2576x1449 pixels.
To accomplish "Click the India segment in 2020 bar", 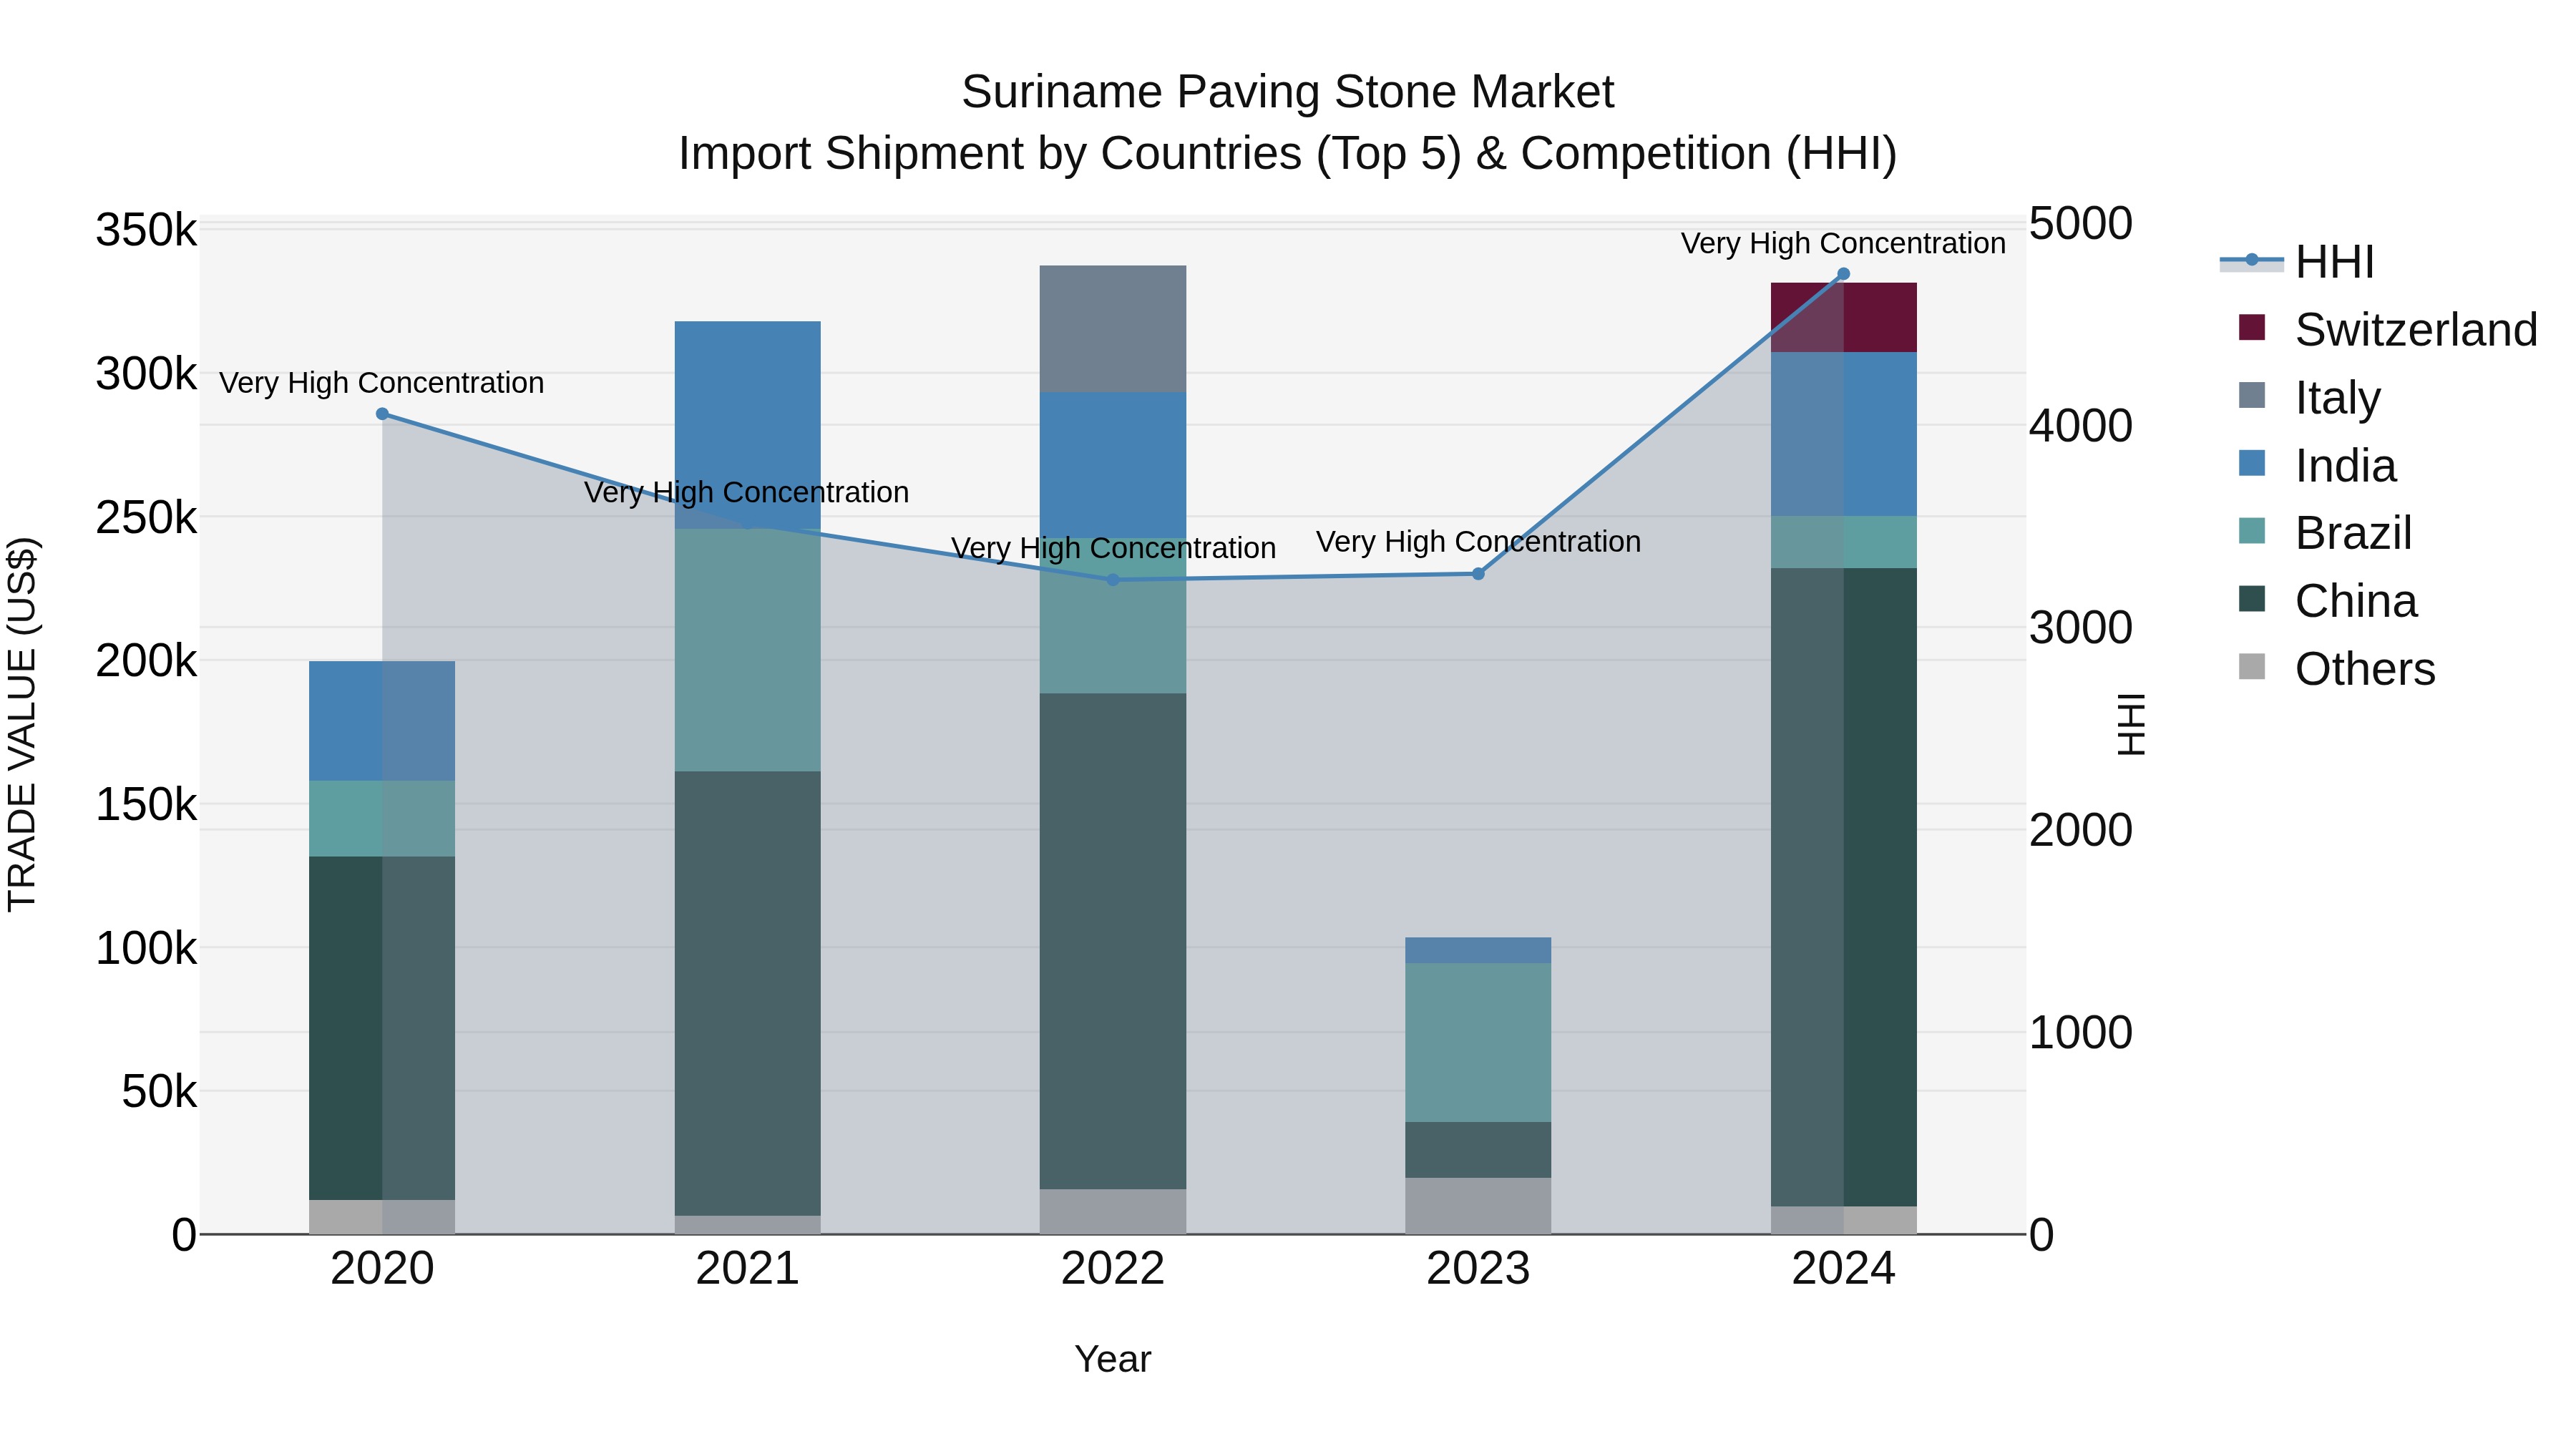I will click(x=382, y=721).
